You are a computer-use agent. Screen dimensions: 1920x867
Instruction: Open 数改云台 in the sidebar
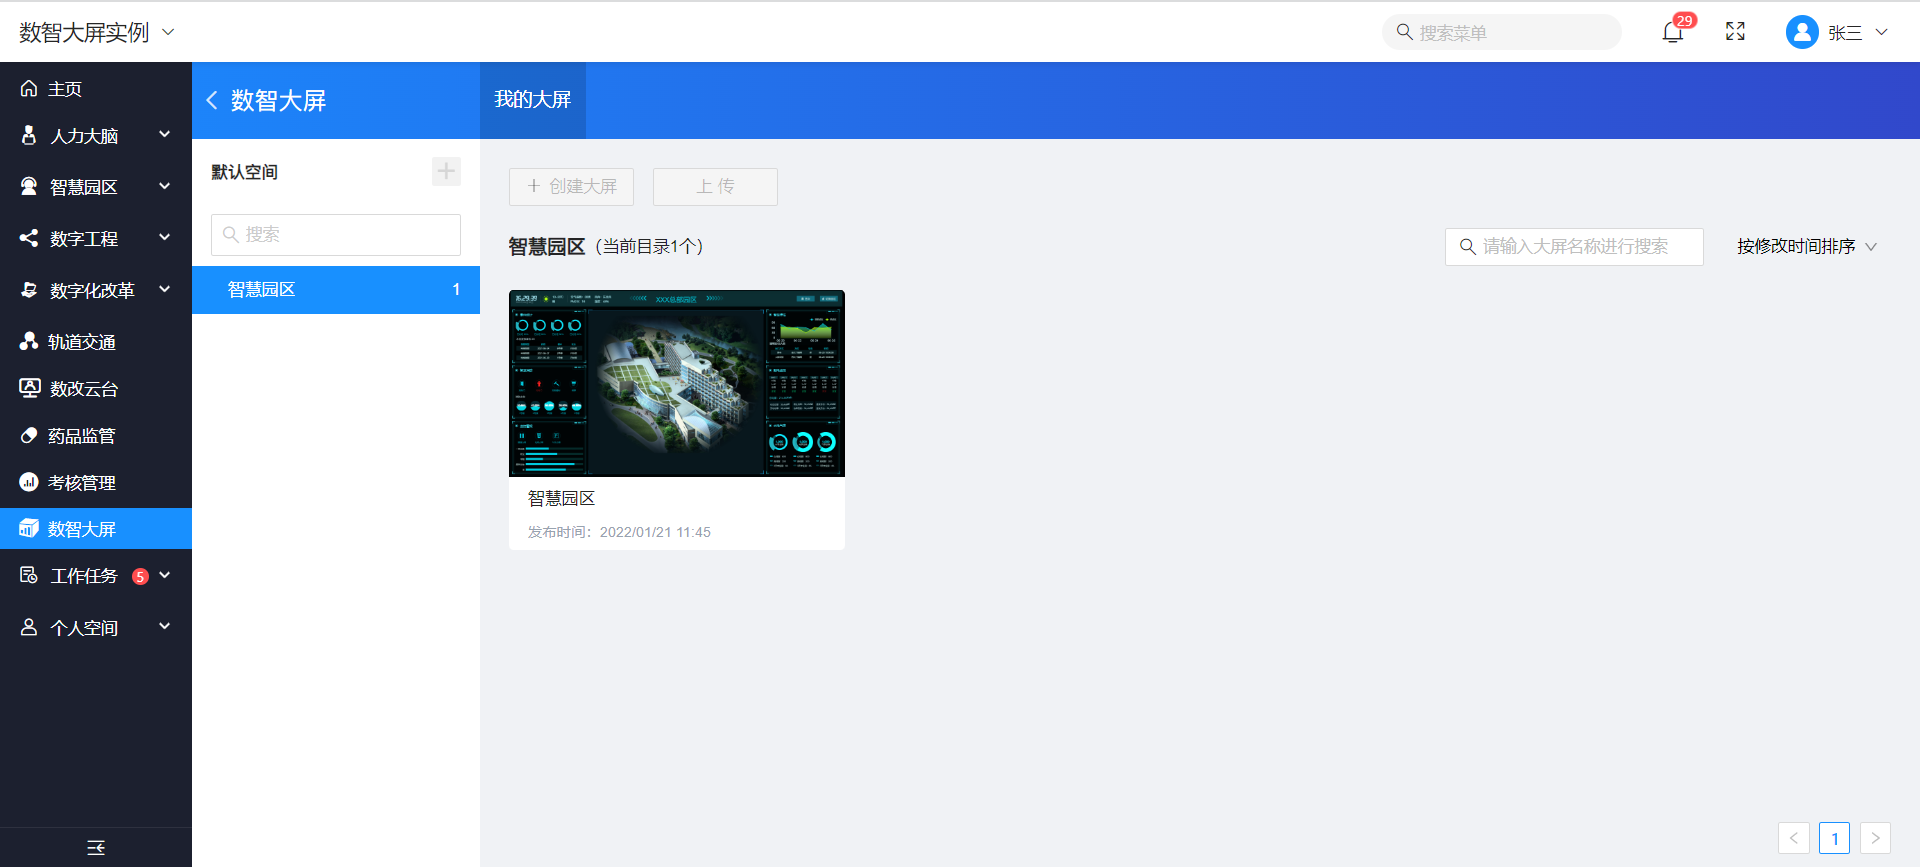[x=84, y=389]
